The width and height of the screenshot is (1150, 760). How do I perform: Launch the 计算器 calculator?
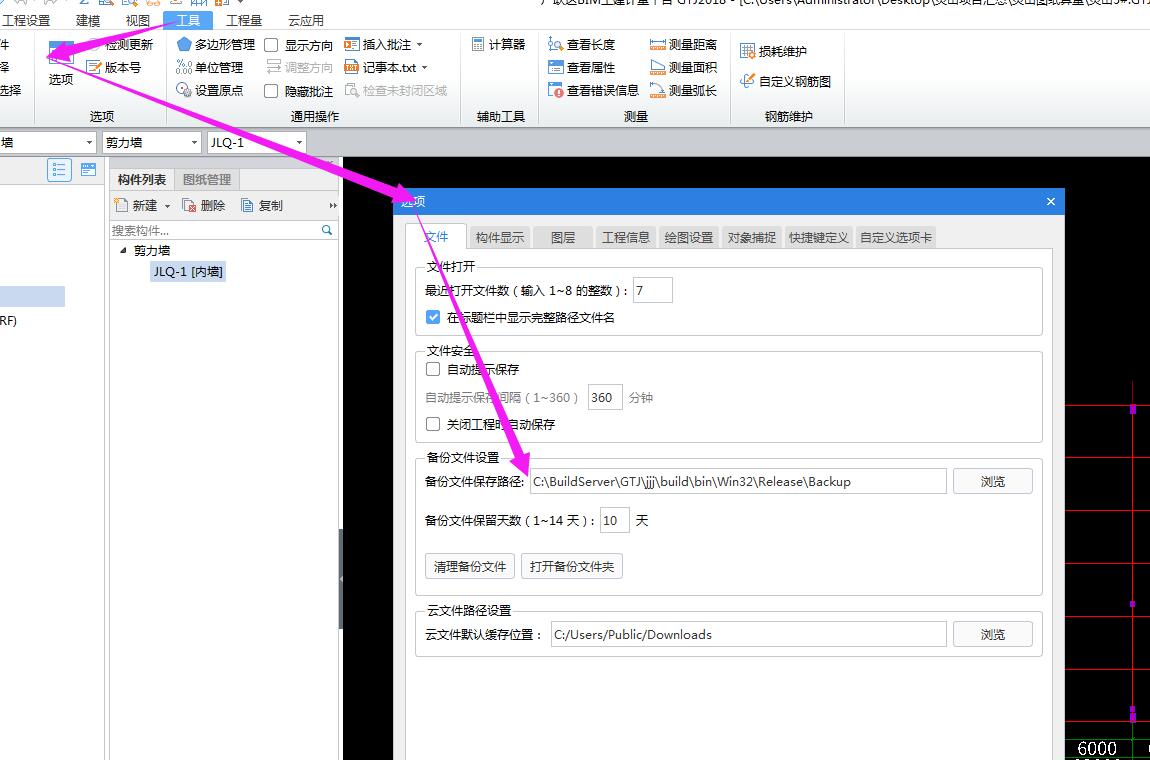(x=499, y=45)
